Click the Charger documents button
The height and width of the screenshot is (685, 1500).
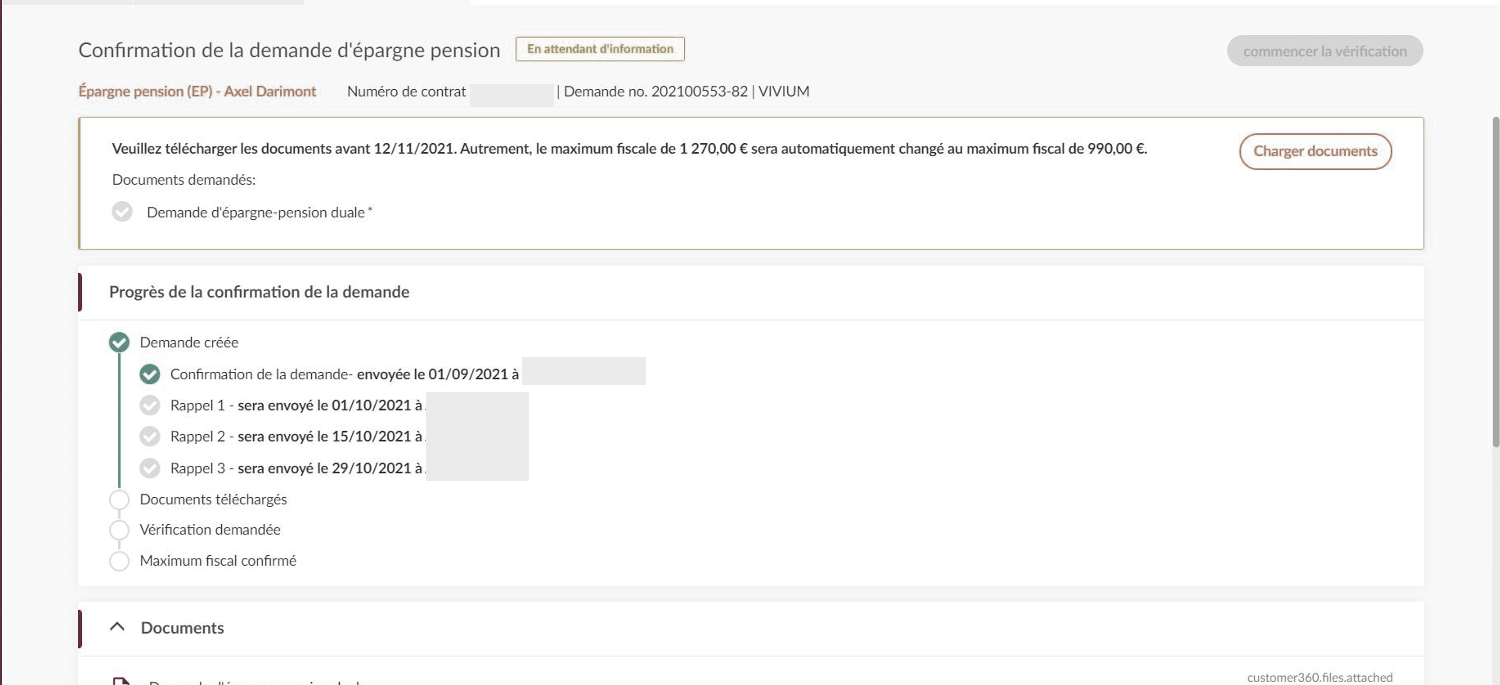(1315, 152)
